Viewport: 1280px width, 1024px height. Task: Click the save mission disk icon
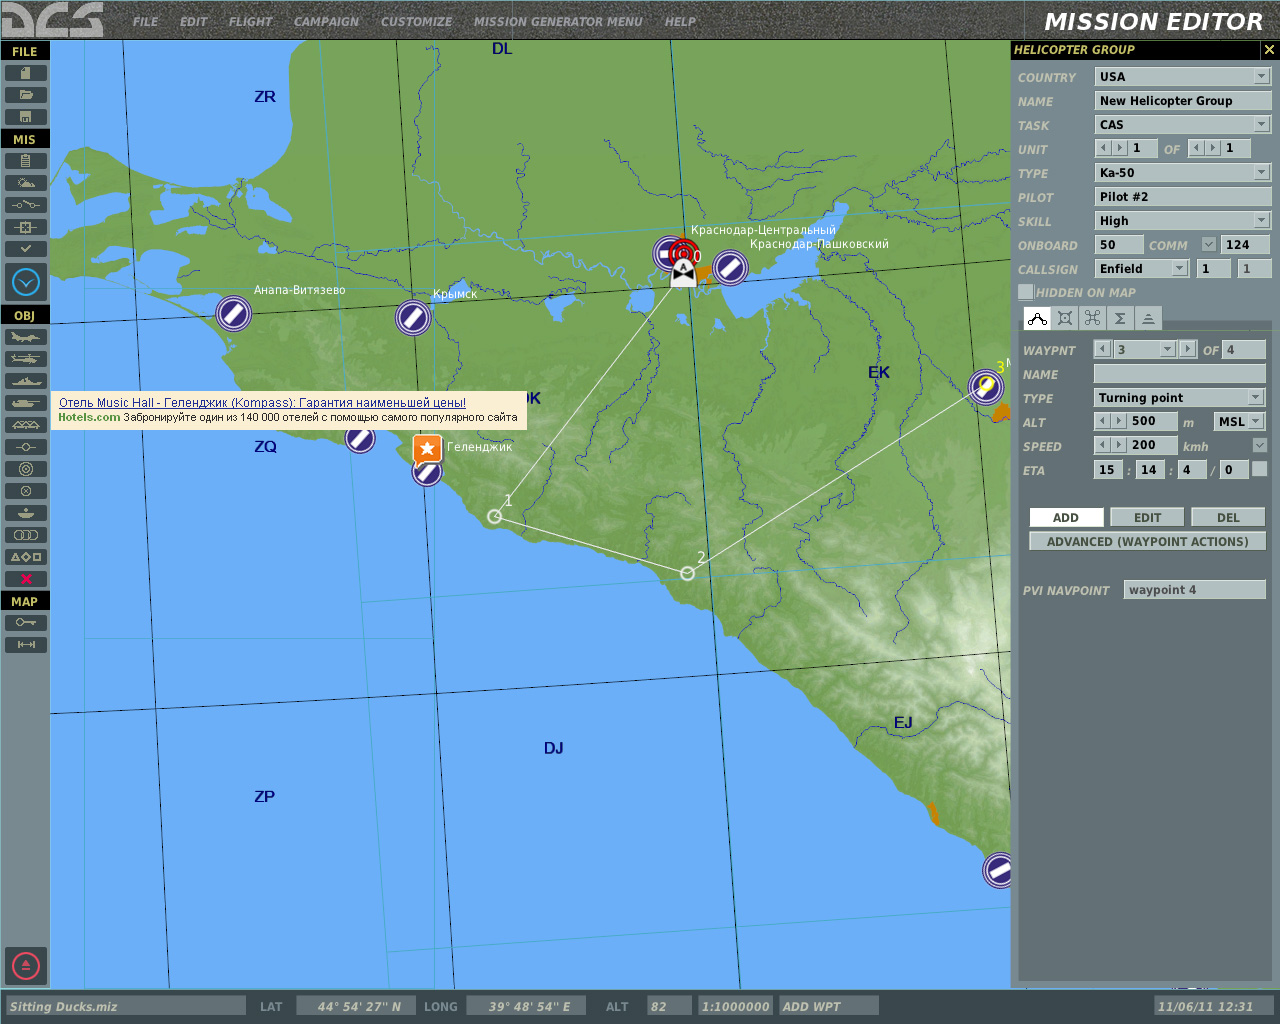click(x=25, y=117)
